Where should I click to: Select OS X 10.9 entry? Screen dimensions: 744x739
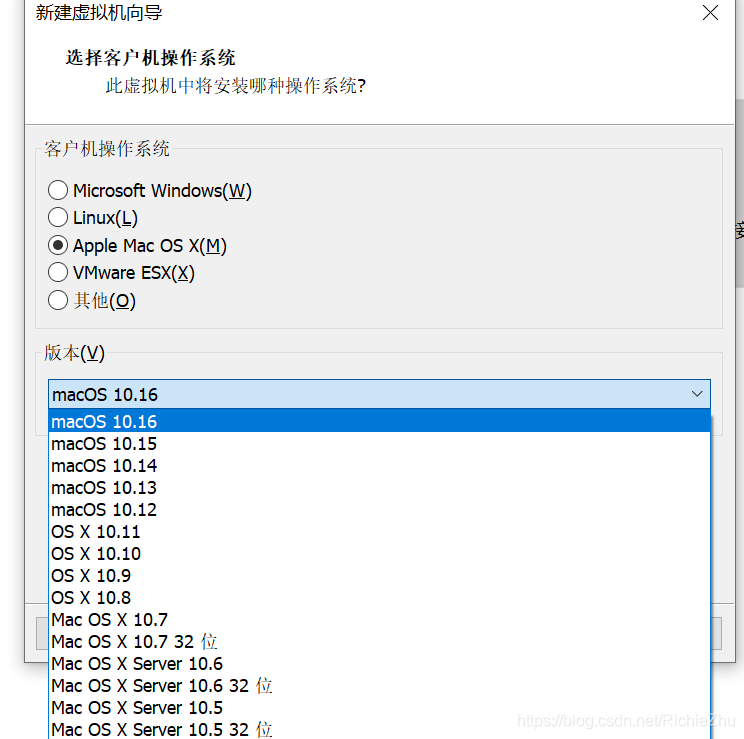click(379, 576)
